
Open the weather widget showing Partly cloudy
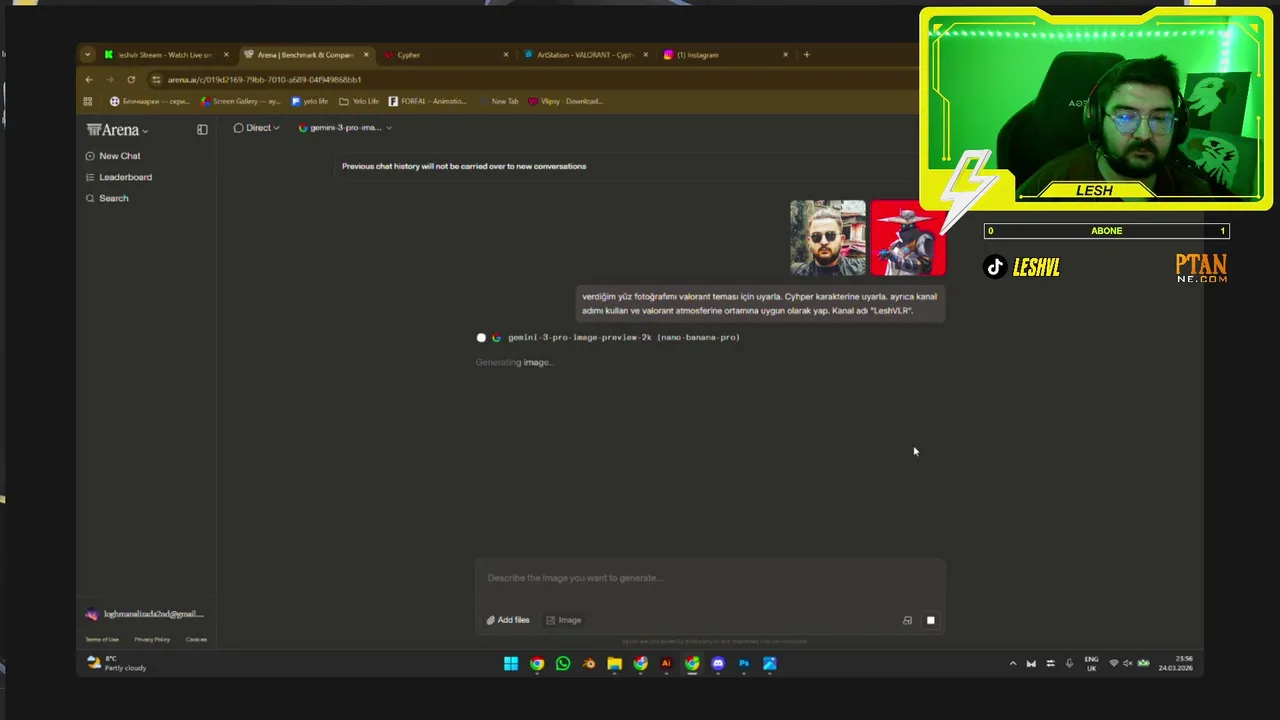118,663
